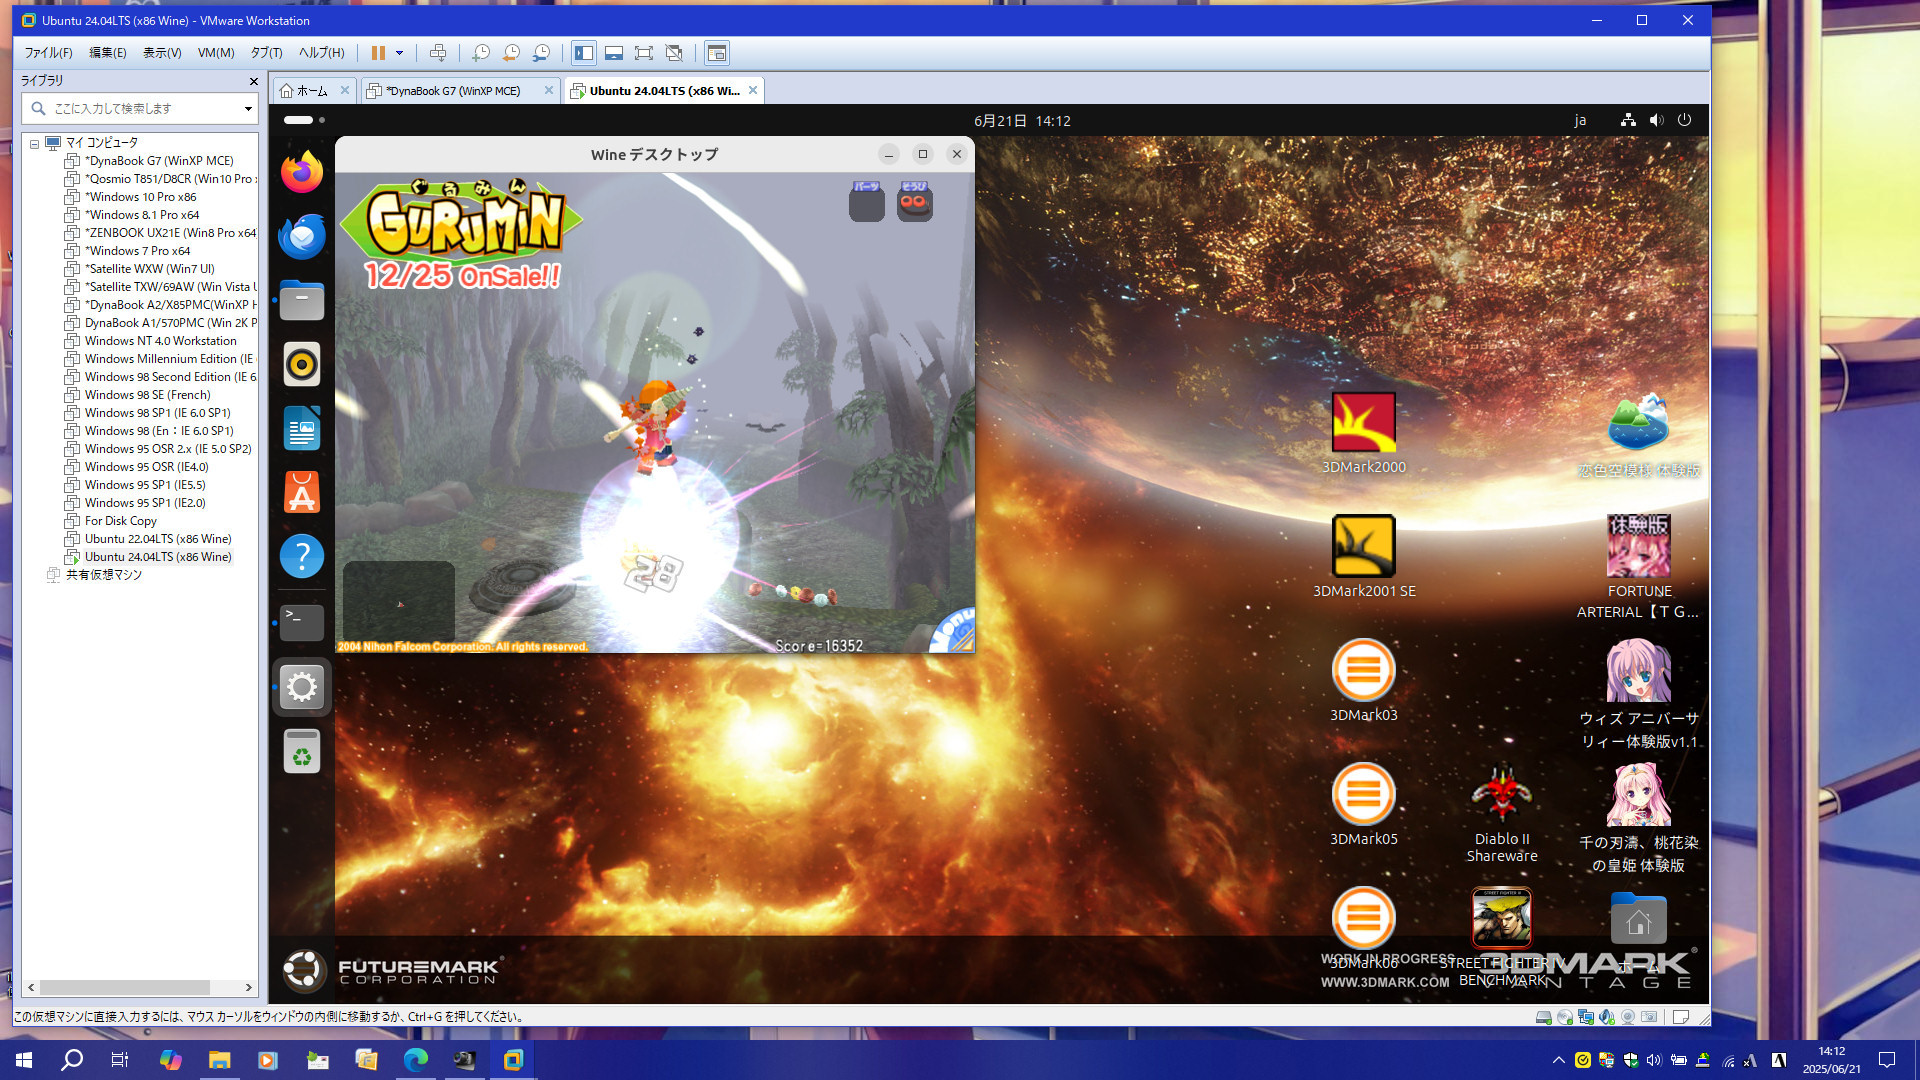Open 3DMark2001 SE desktop shortcut
Image resolution: width=1920 pixels, height=1080 pixels.
[1363, 557]
